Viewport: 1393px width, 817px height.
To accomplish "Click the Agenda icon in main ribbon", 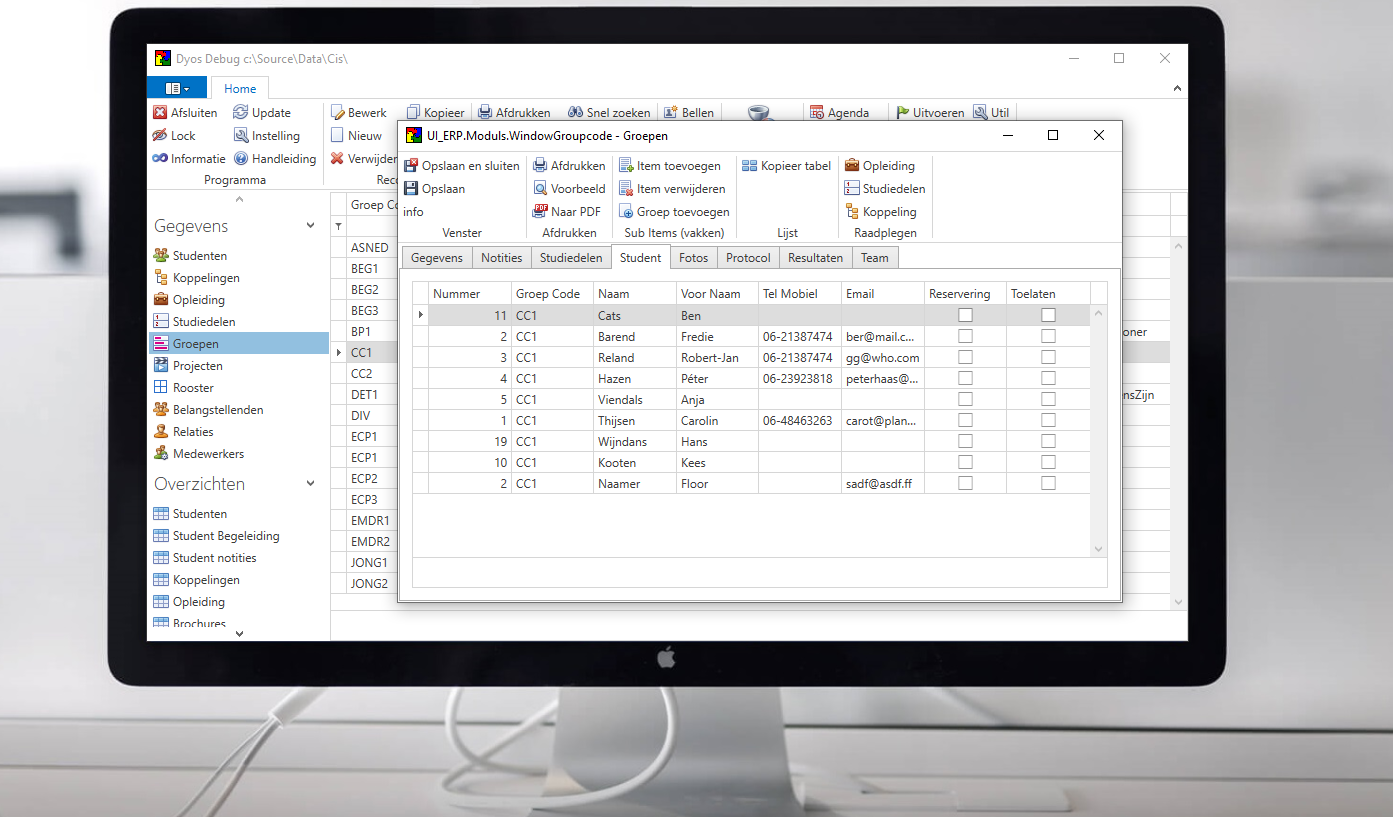I will 817,113.
